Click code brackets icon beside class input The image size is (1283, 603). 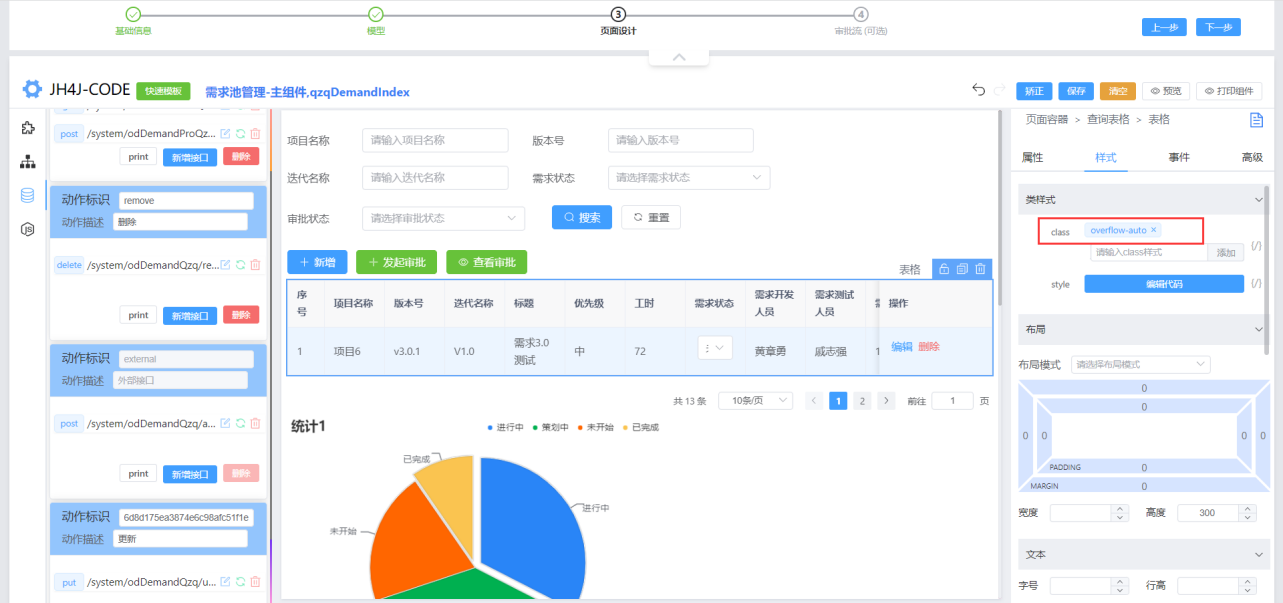(x=1256, y=246)
